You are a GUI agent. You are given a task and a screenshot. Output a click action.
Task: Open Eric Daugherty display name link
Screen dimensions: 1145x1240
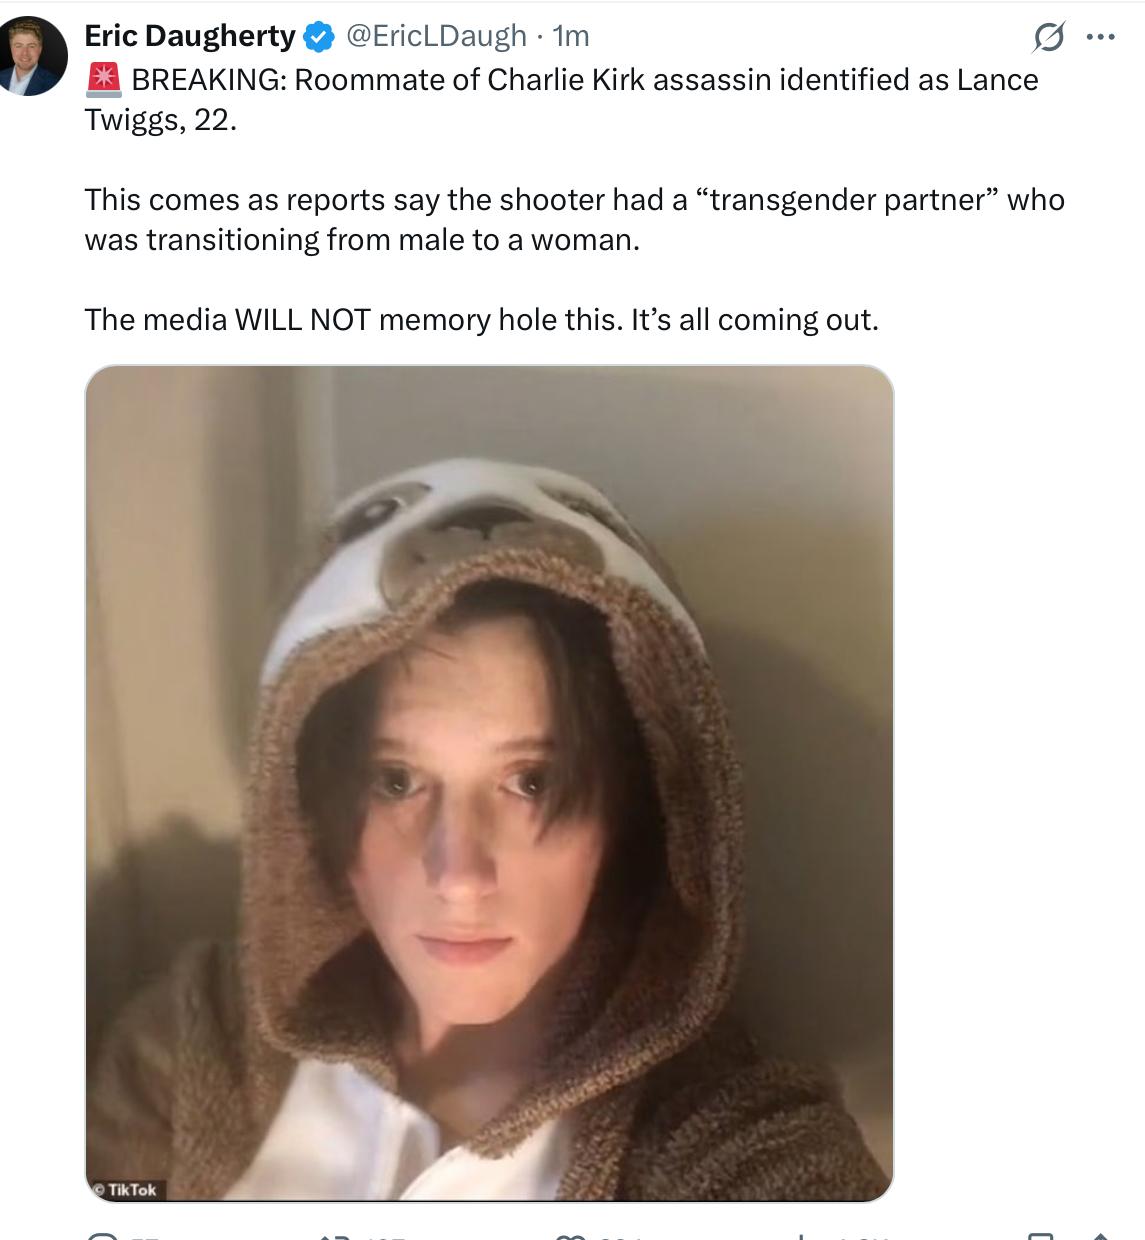pyautogui.click(x=190, y=36)
